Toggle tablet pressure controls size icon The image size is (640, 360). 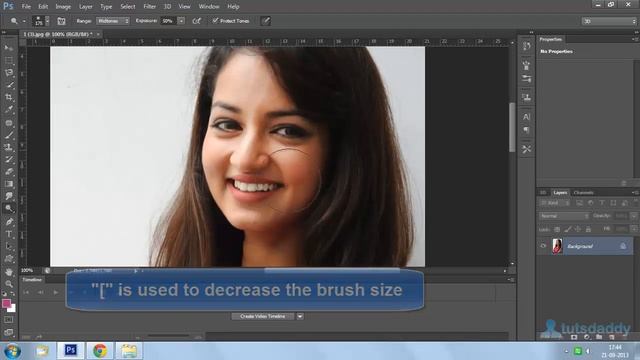(x=265, y=21)
